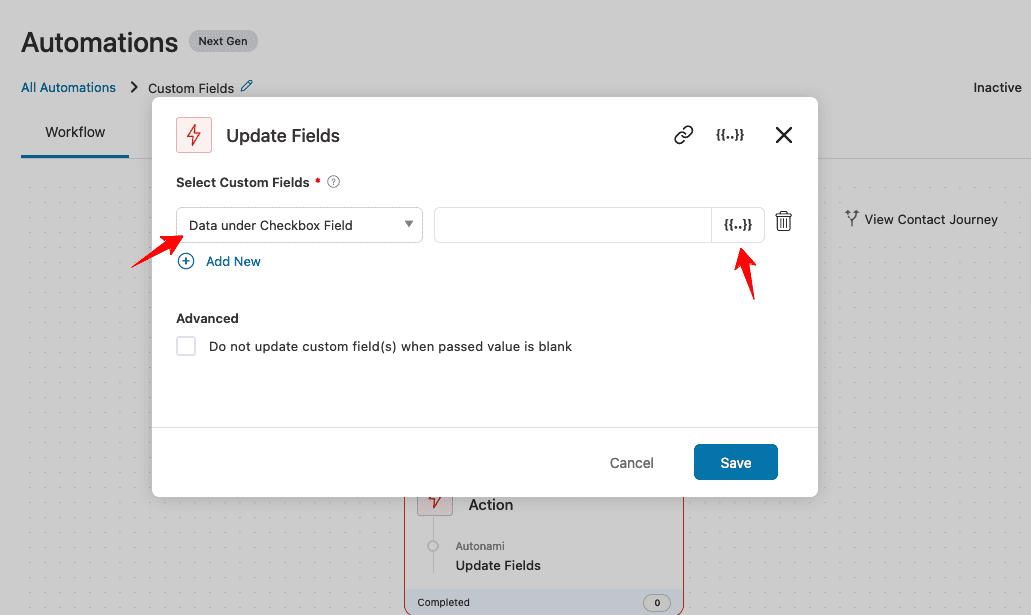Enable 'Do not update custom field(s) when blank'
This screenshot has height=615, width=1031.
[186, 346]
